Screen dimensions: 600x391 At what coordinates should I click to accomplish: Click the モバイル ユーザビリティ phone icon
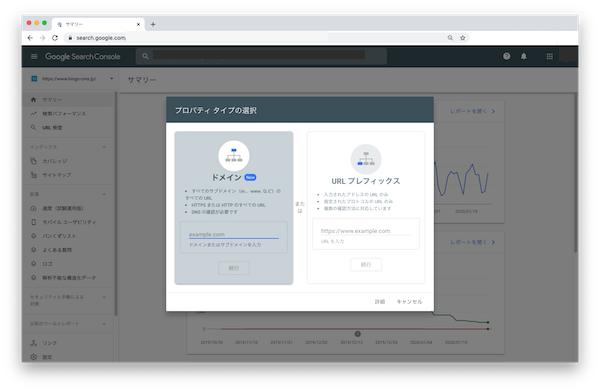(33, 222)
